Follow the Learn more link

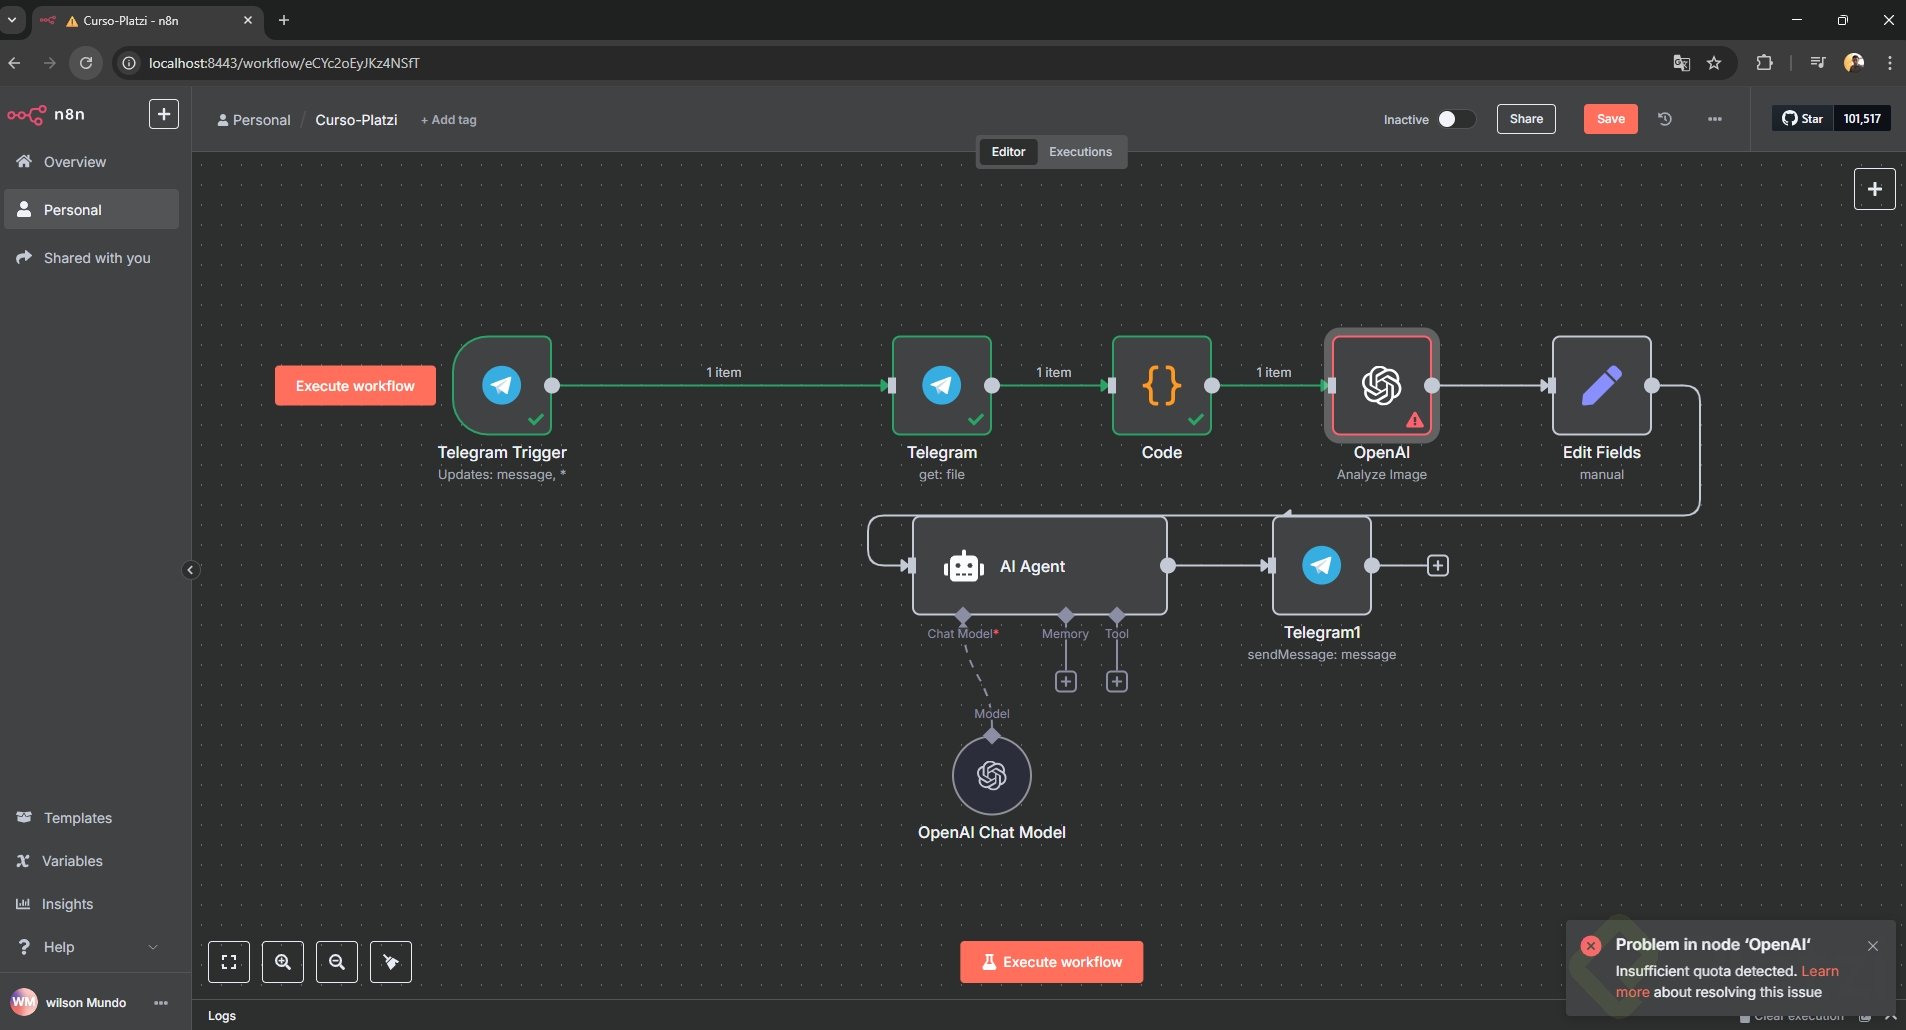[1820, 971]
